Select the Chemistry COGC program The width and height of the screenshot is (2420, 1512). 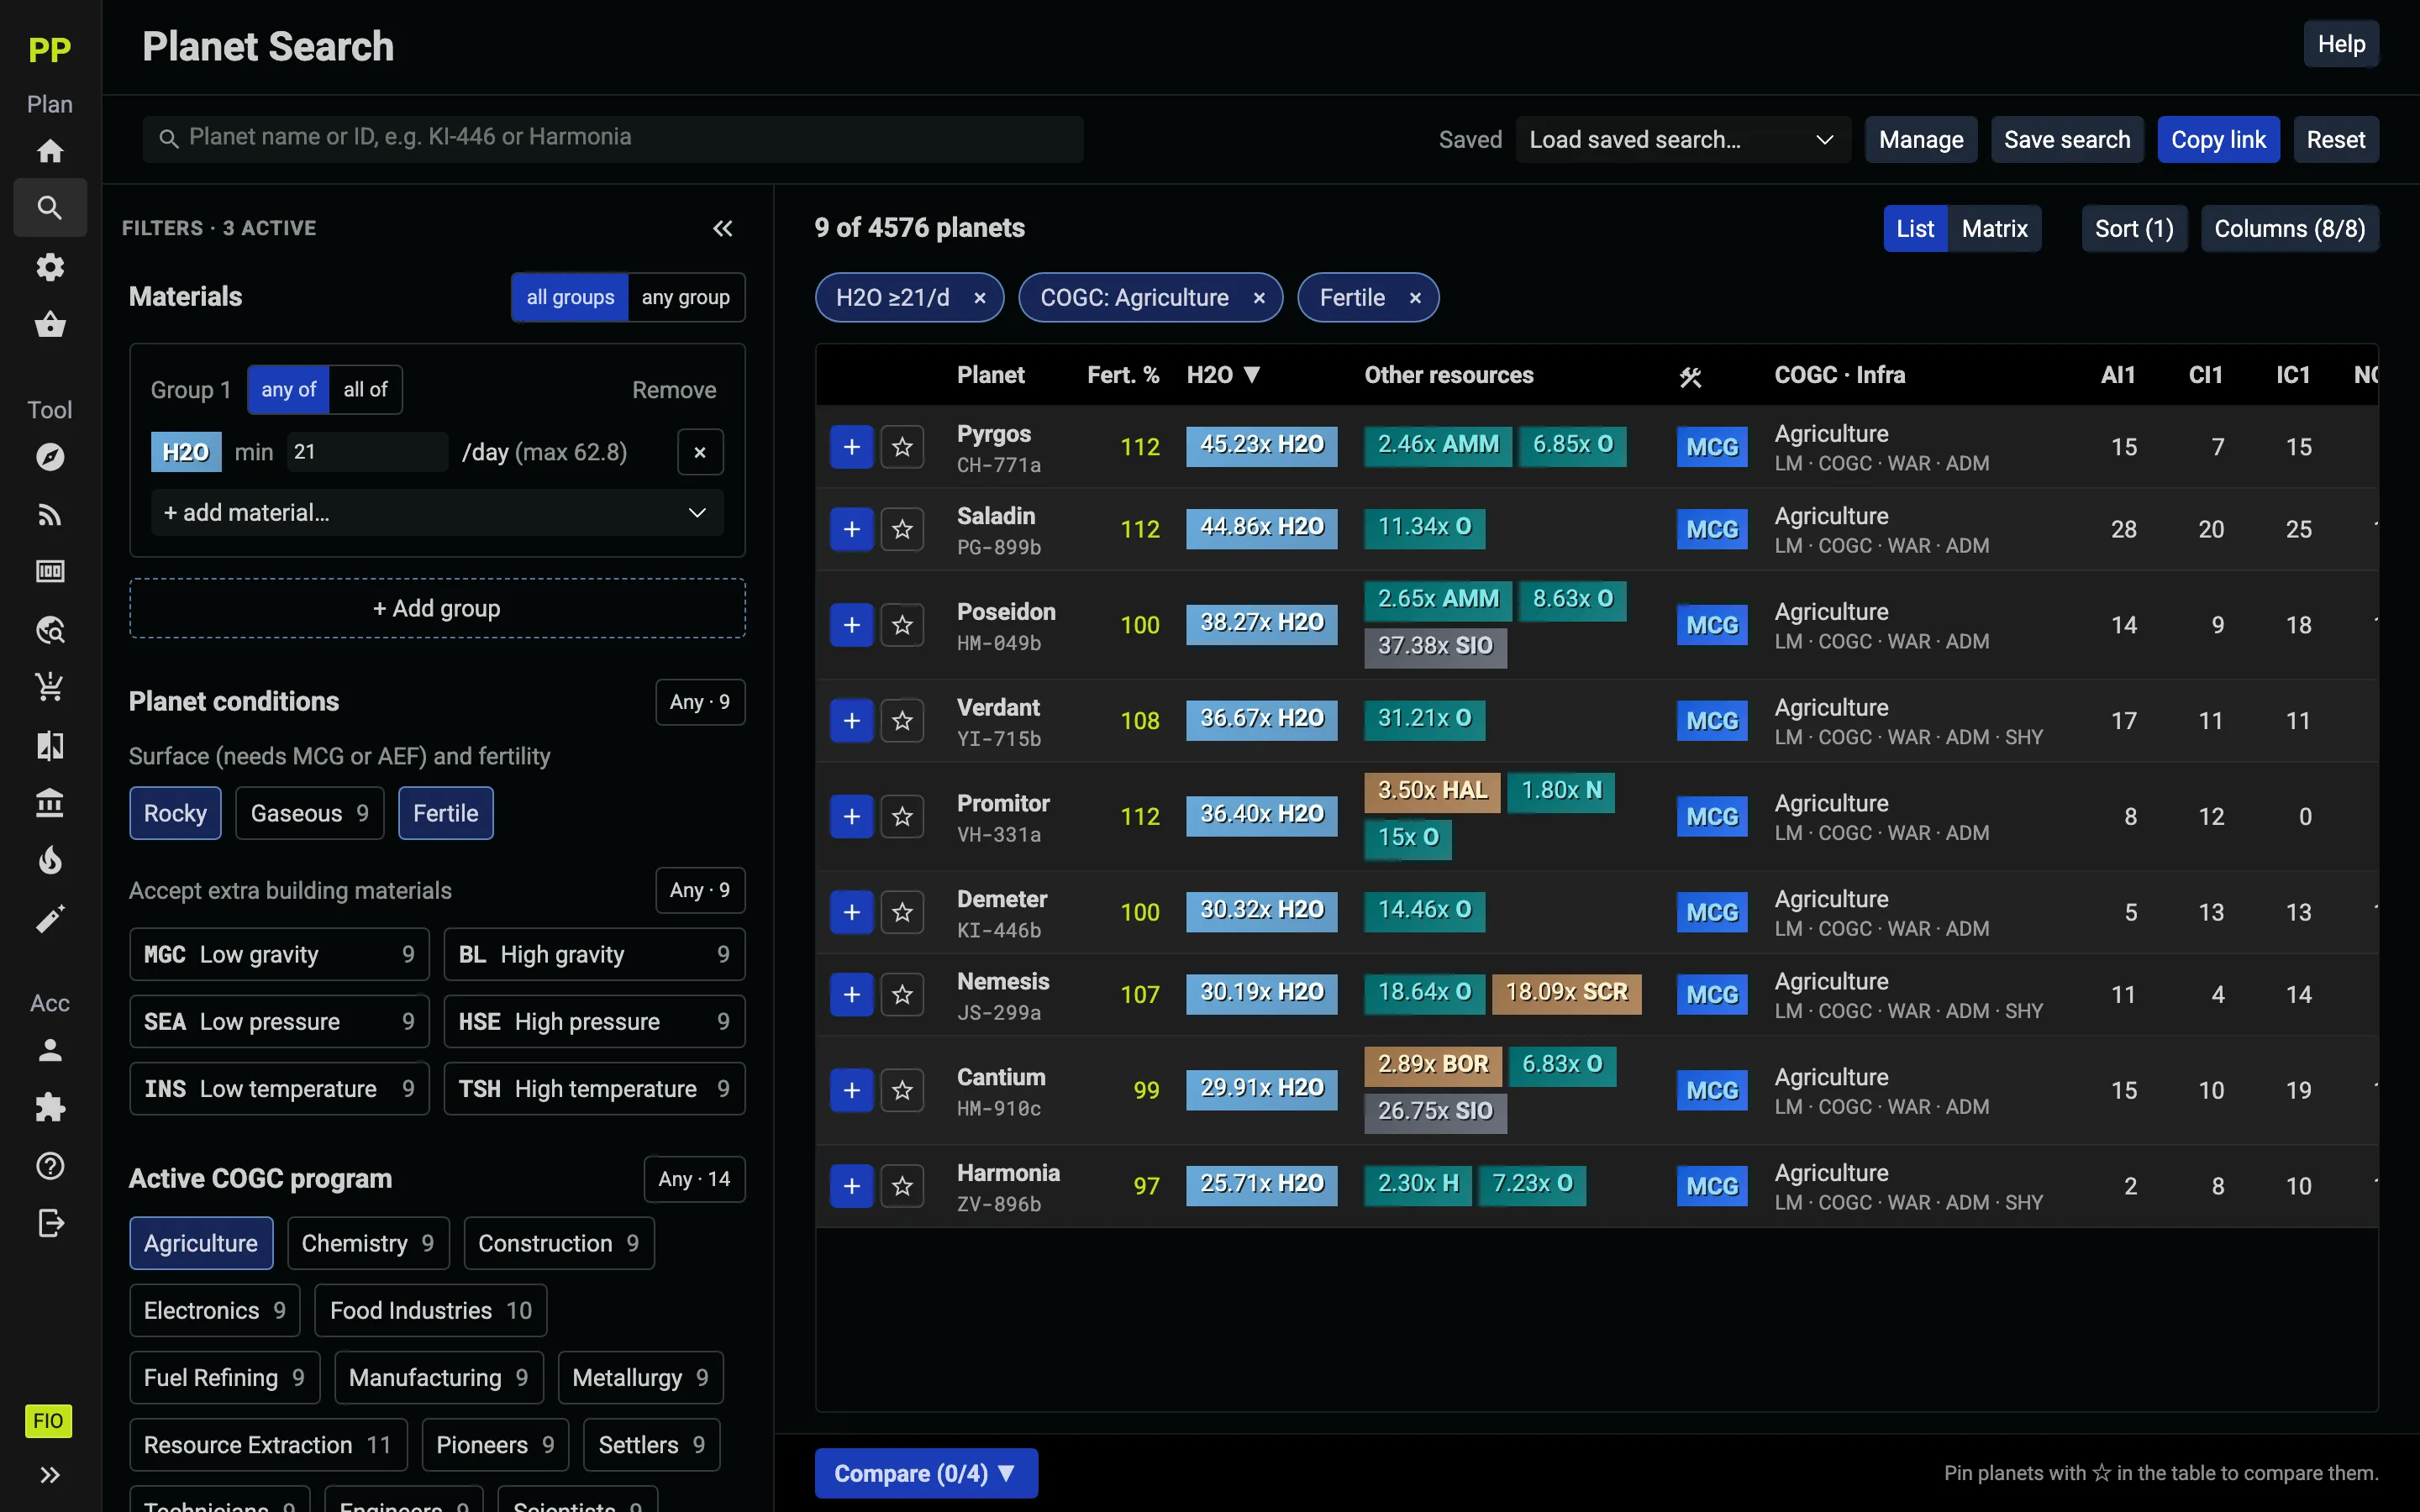tap(368, 1243)
